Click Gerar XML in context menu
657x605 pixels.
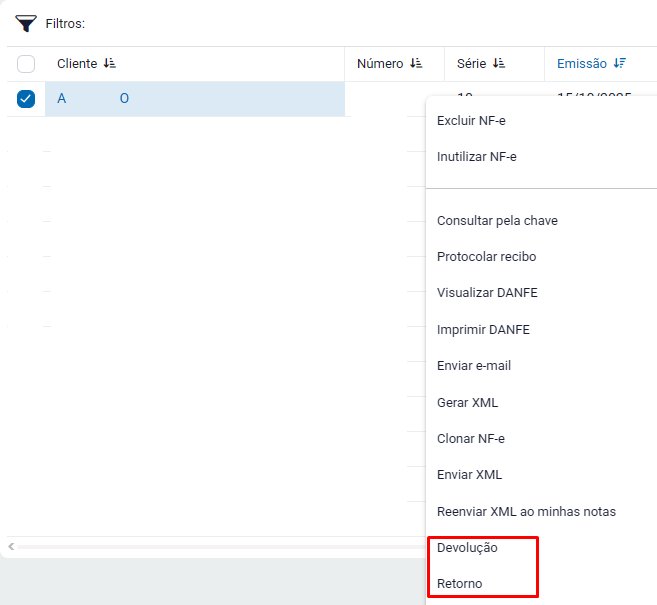point(467,403)
